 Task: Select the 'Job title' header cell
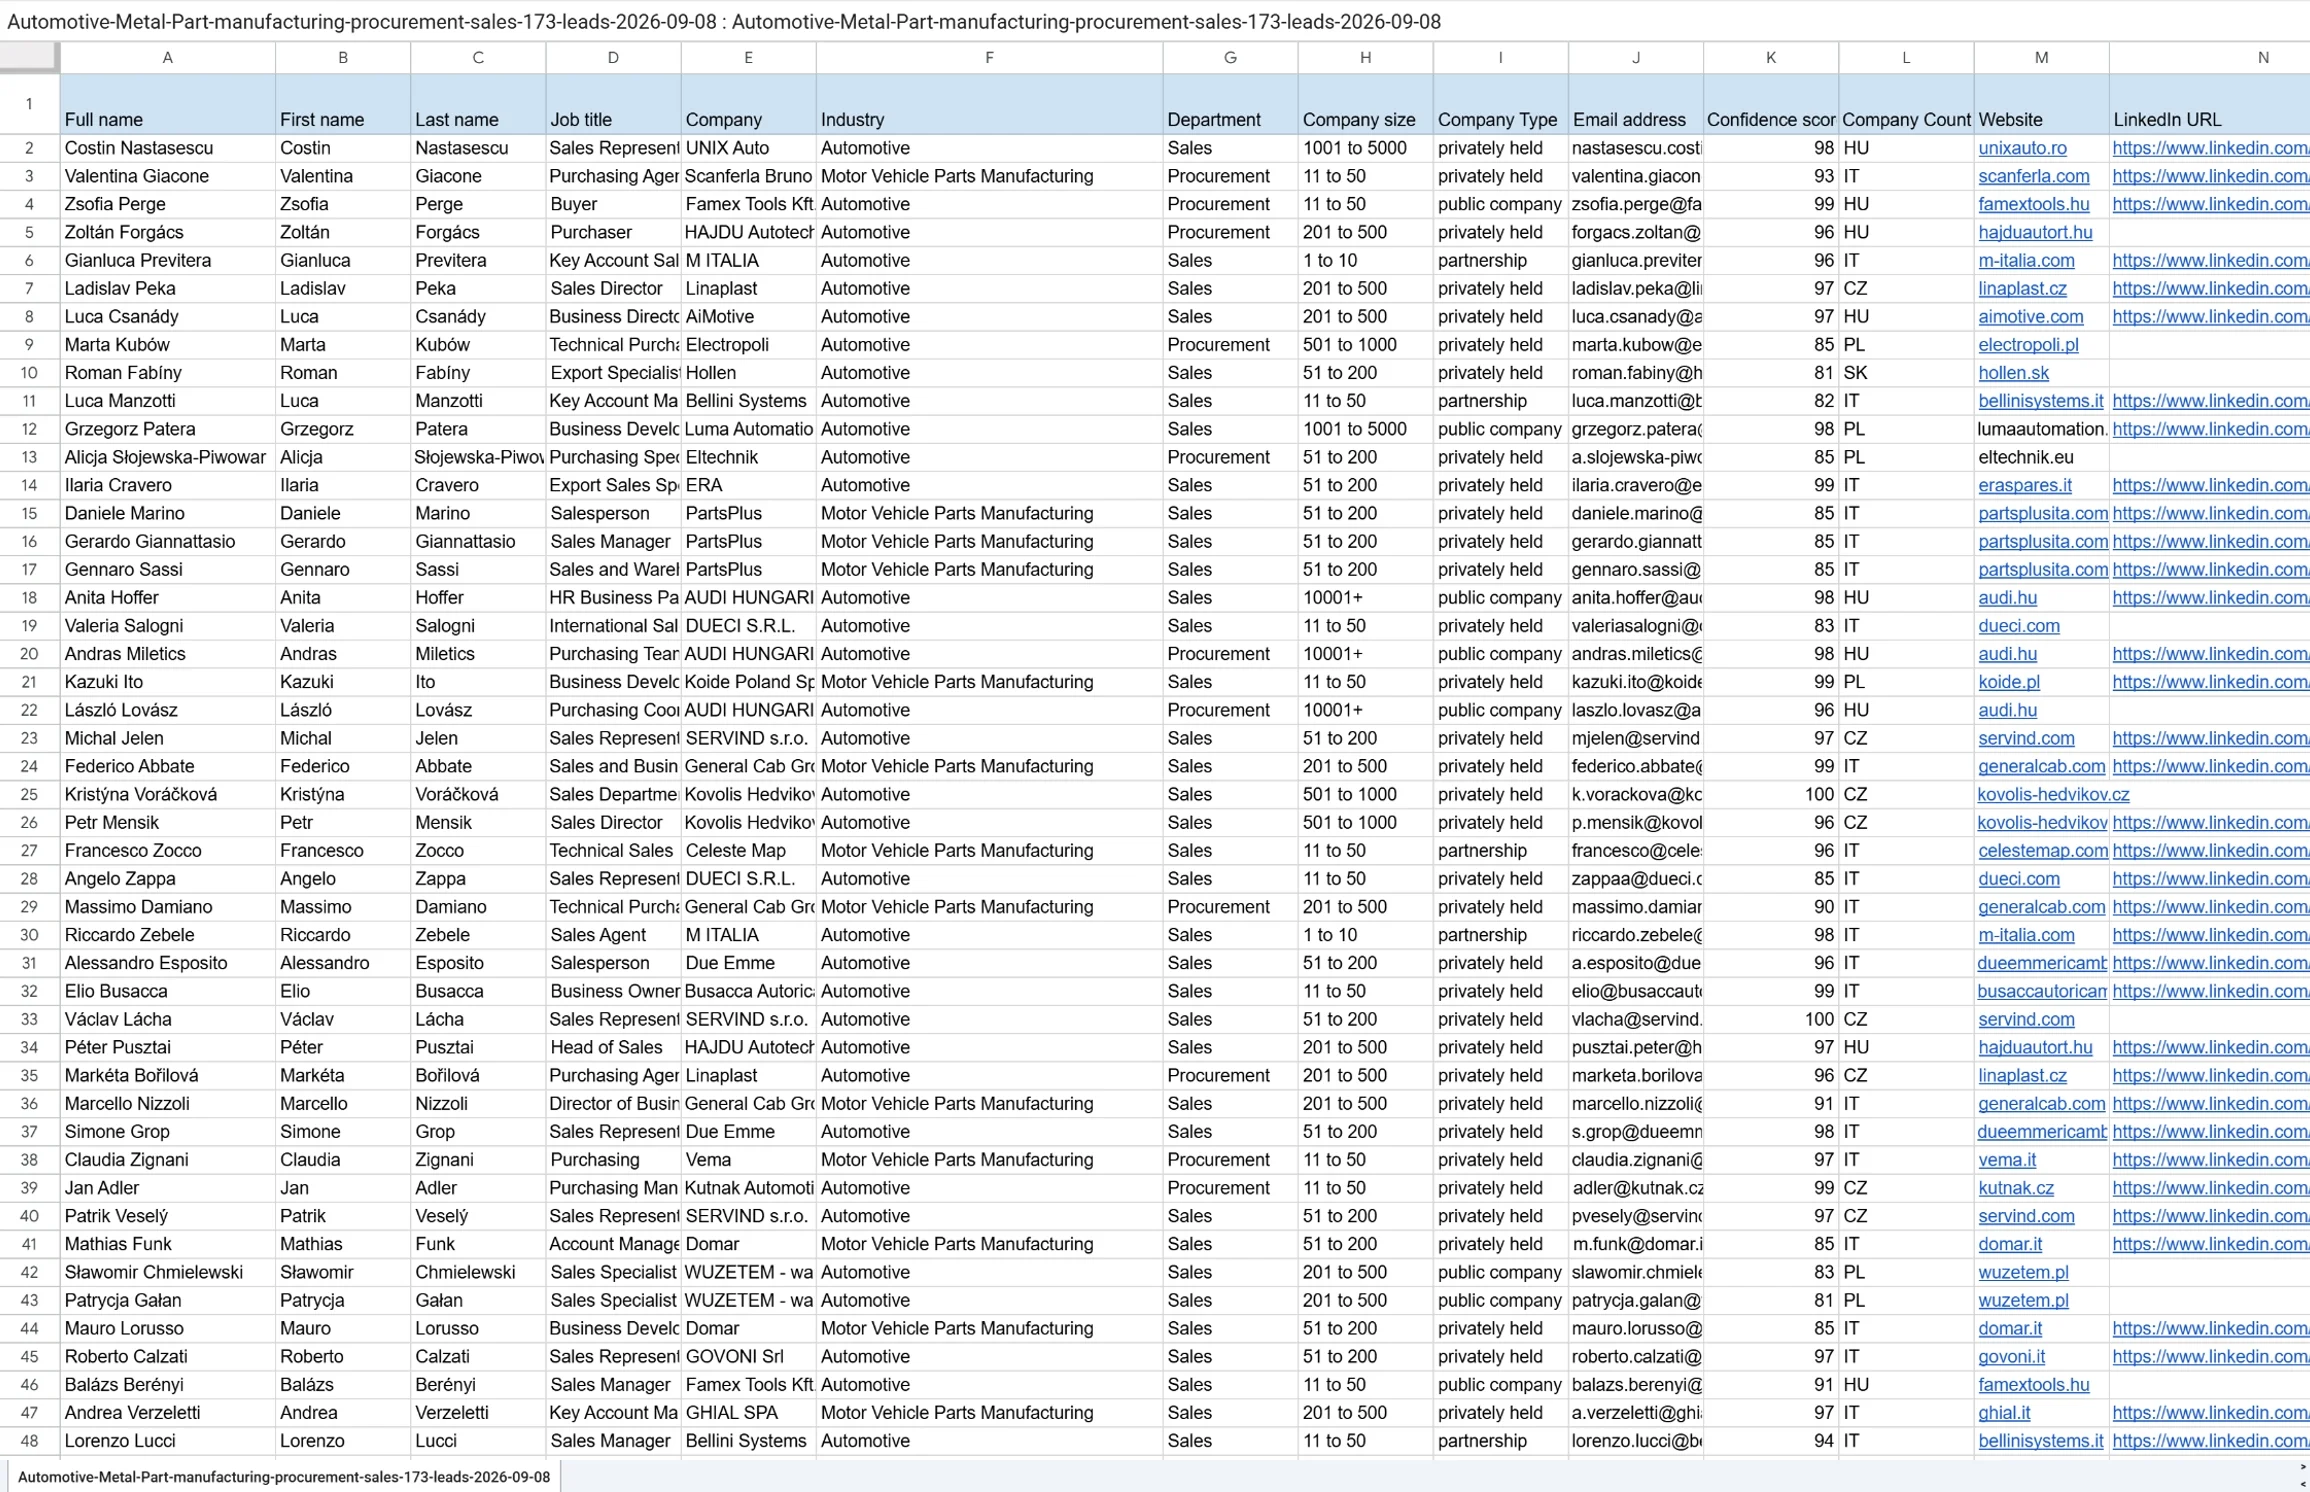click(613, 104)
